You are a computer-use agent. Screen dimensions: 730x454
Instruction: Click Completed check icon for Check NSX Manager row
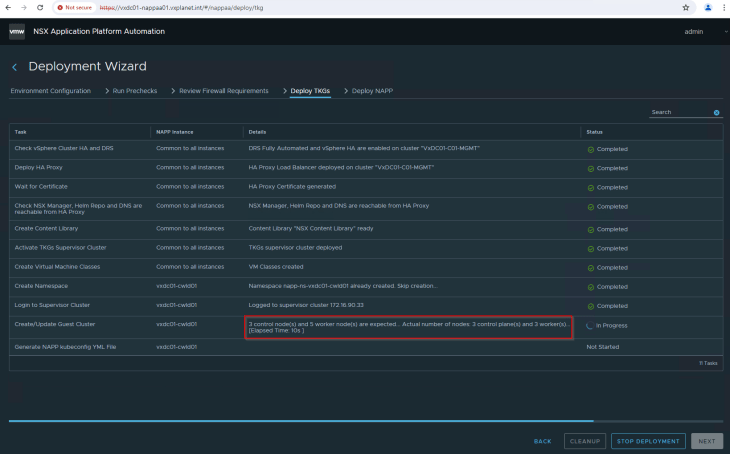591,207
